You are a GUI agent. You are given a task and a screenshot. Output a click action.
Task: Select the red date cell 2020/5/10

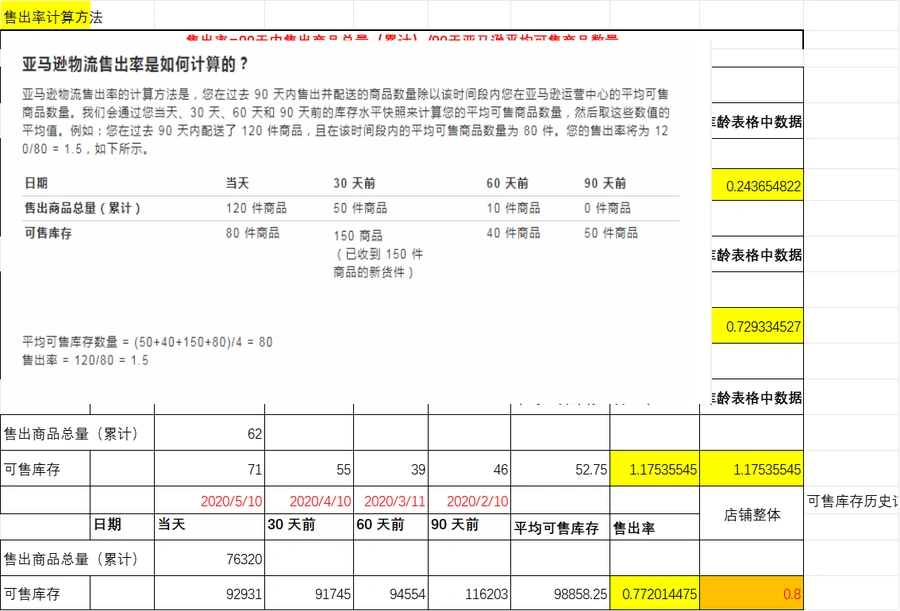tap(210, 501)
